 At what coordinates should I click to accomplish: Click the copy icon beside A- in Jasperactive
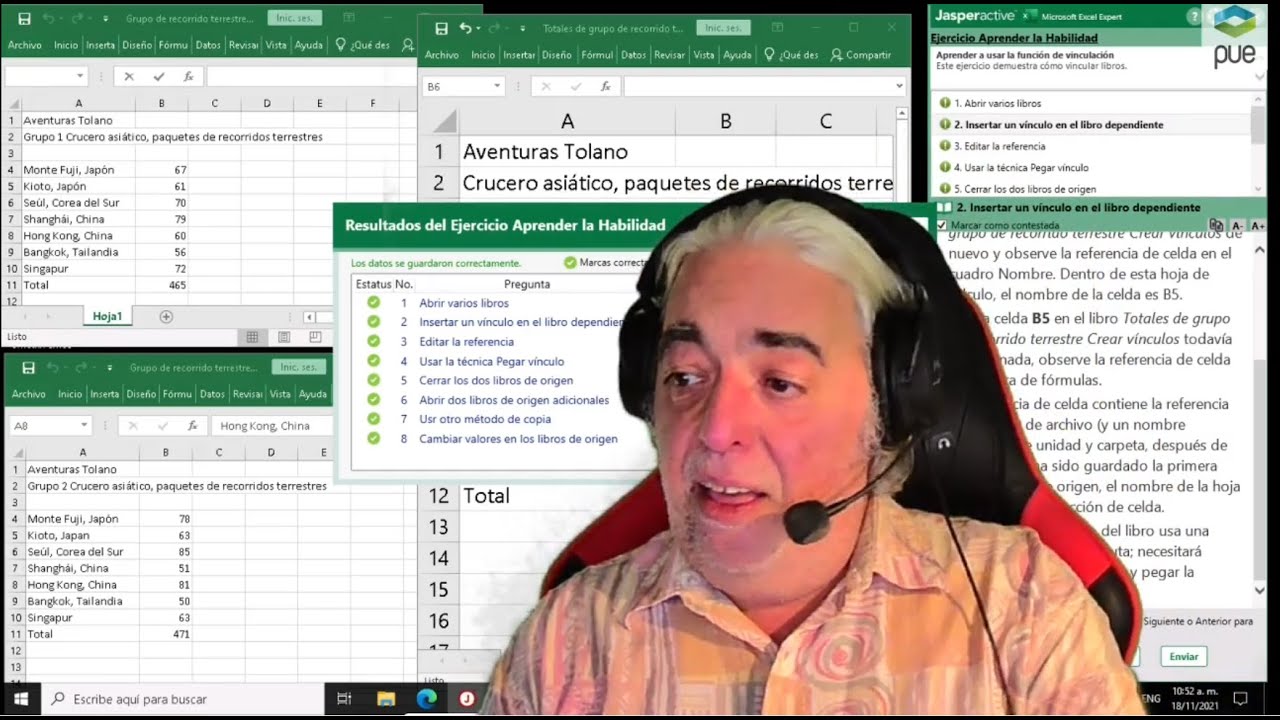(x=1216, y=226)
